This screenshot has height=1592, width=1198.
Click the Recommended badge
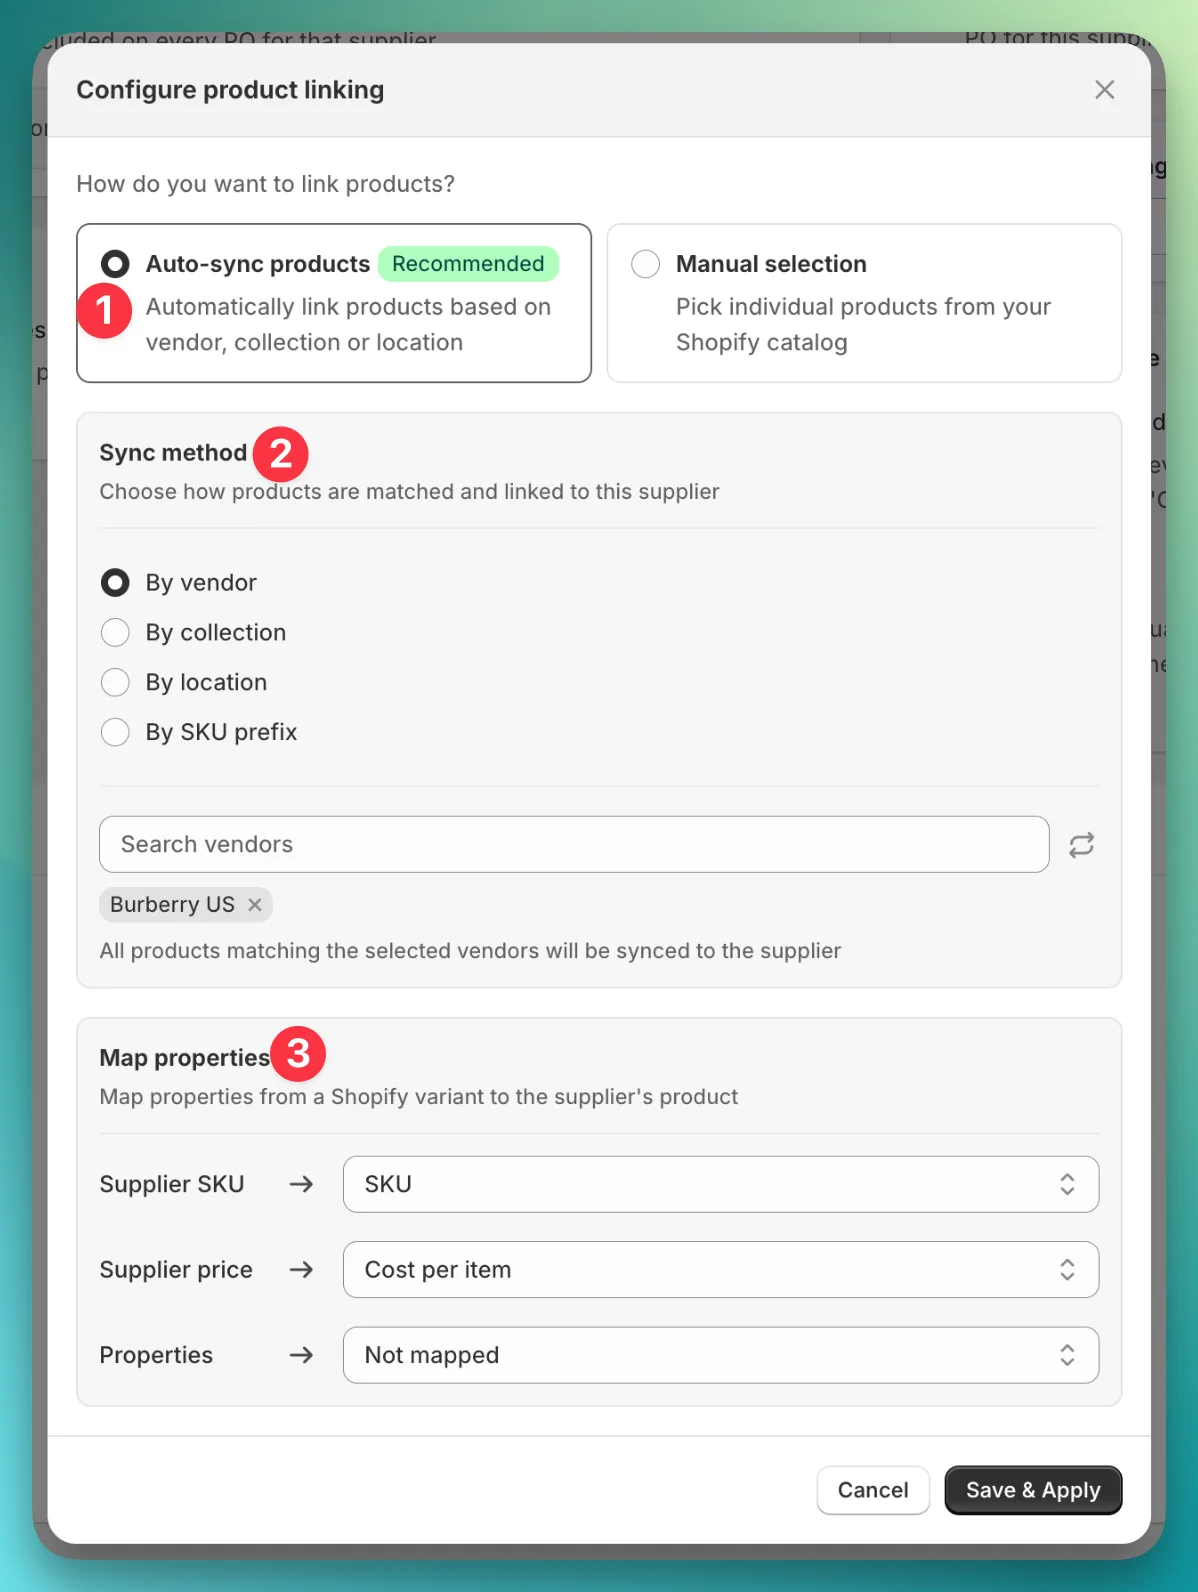[x=468, y=263]
